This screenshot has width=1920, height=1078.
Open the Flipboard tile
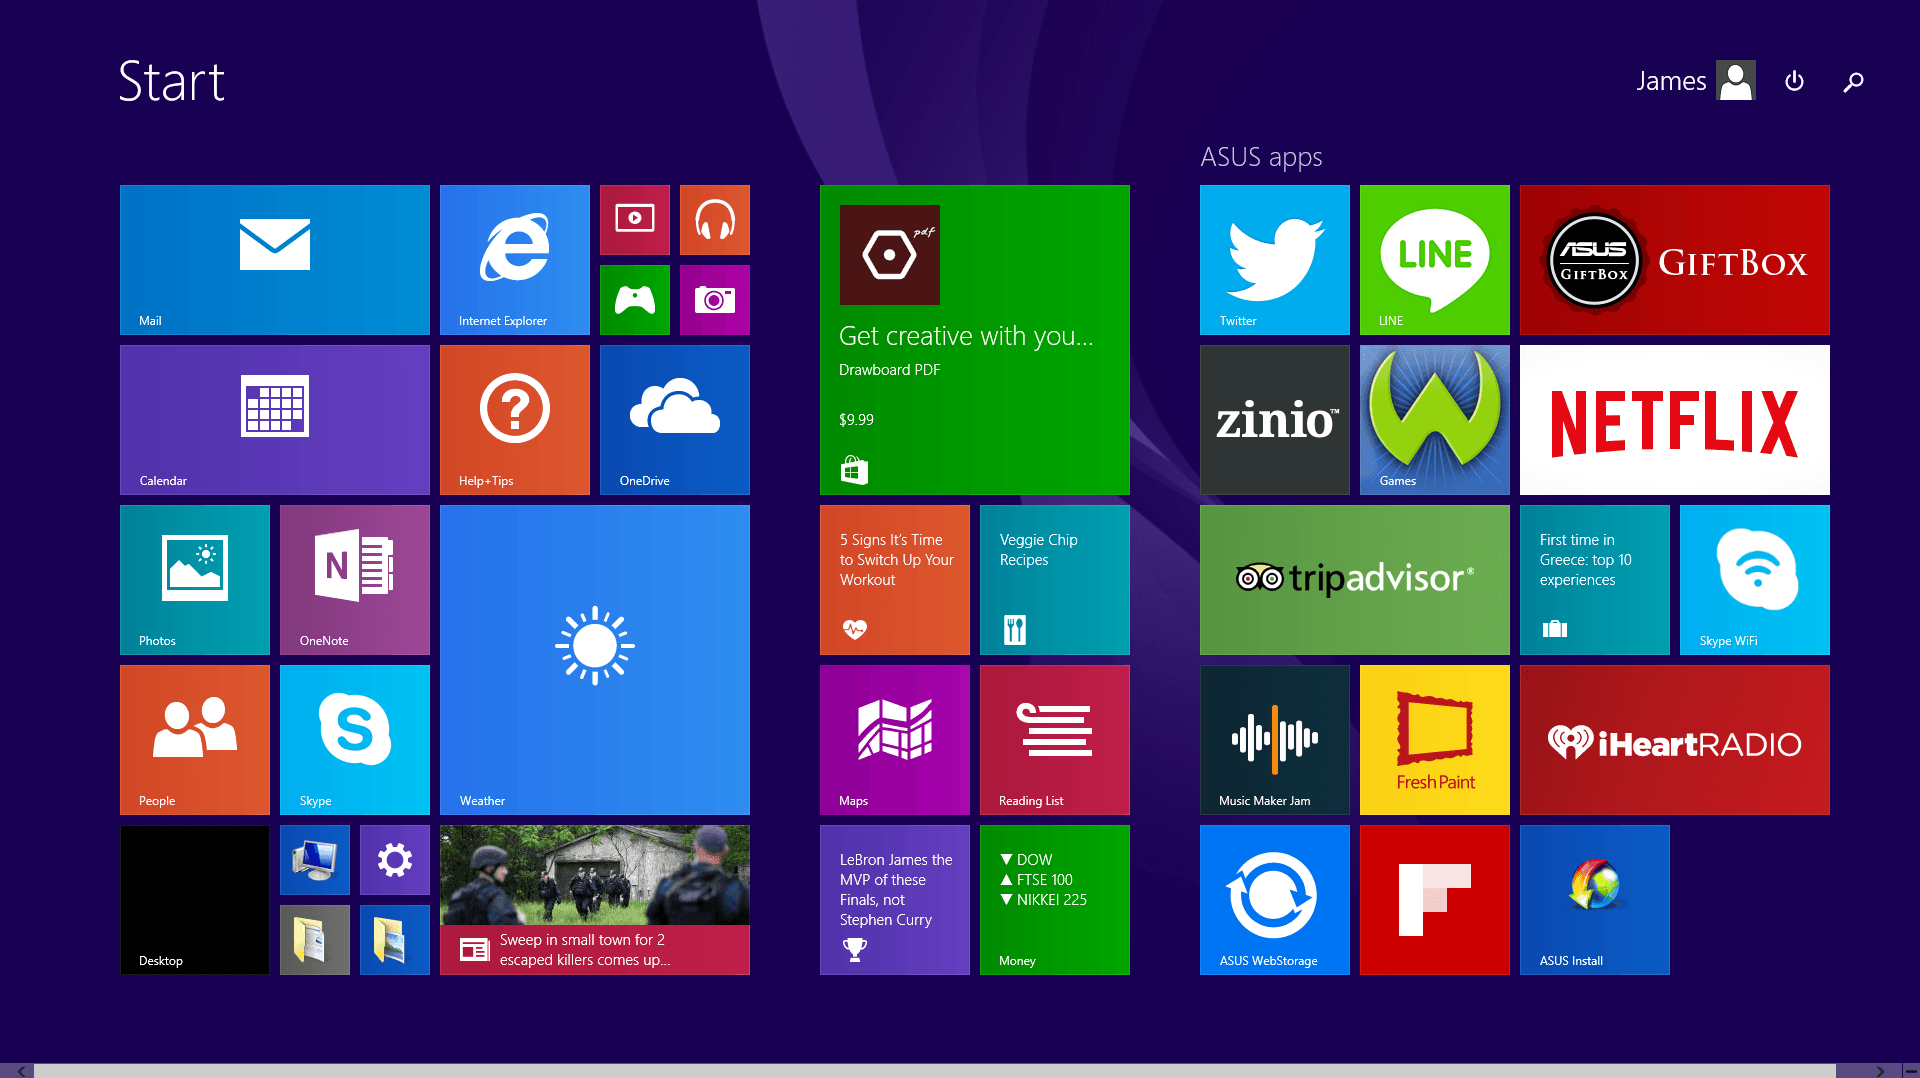[1435, 900]
